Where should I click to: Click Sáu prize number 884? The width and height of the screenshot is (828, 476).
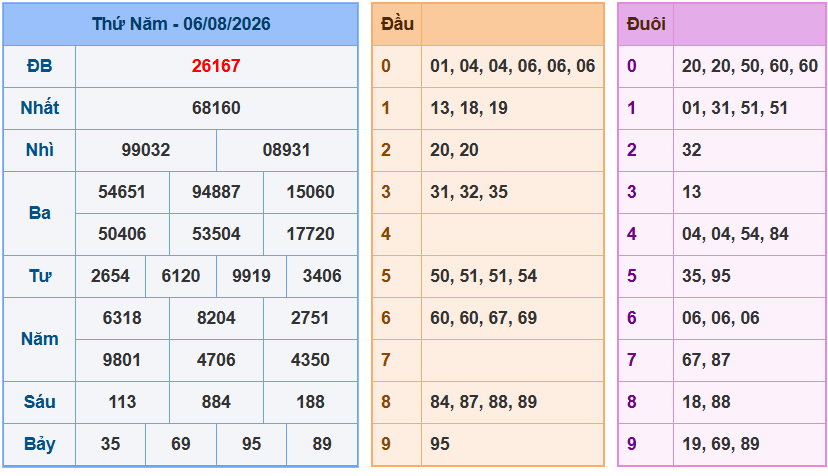[216, 402]
